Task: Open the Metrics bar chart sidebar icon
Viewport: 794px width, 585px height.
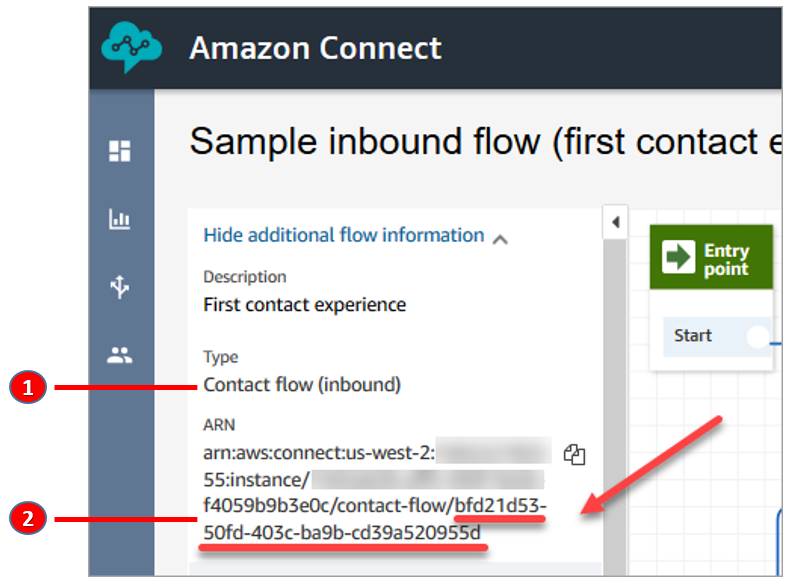Action: pos(120,220)
